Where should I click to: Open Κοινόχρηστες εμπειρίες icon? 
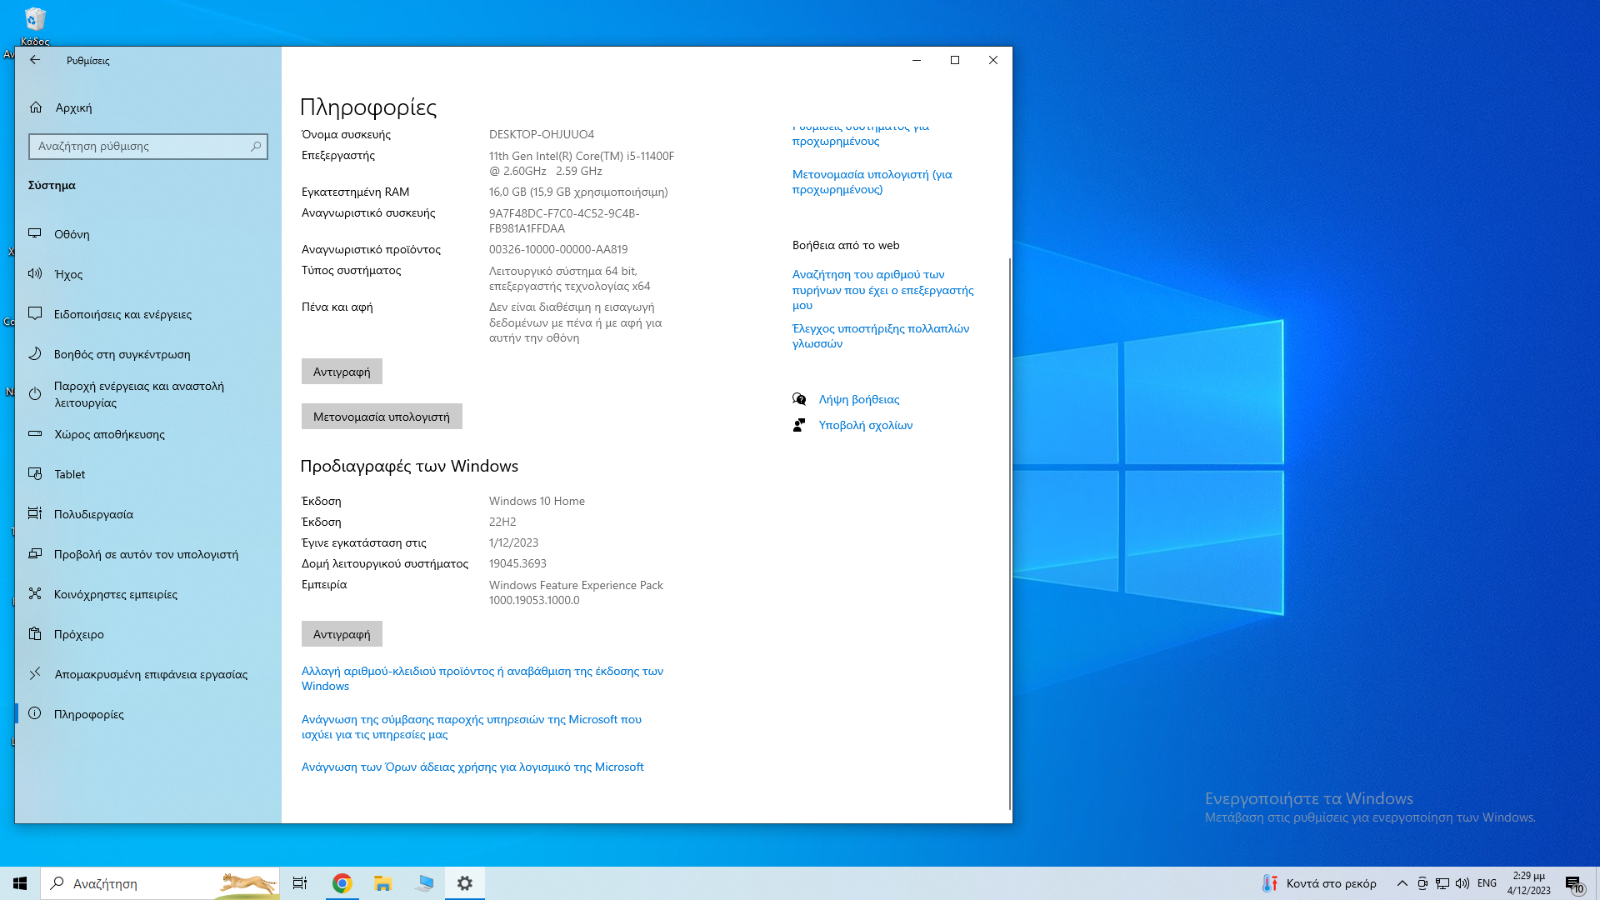[x=35, y=594]
